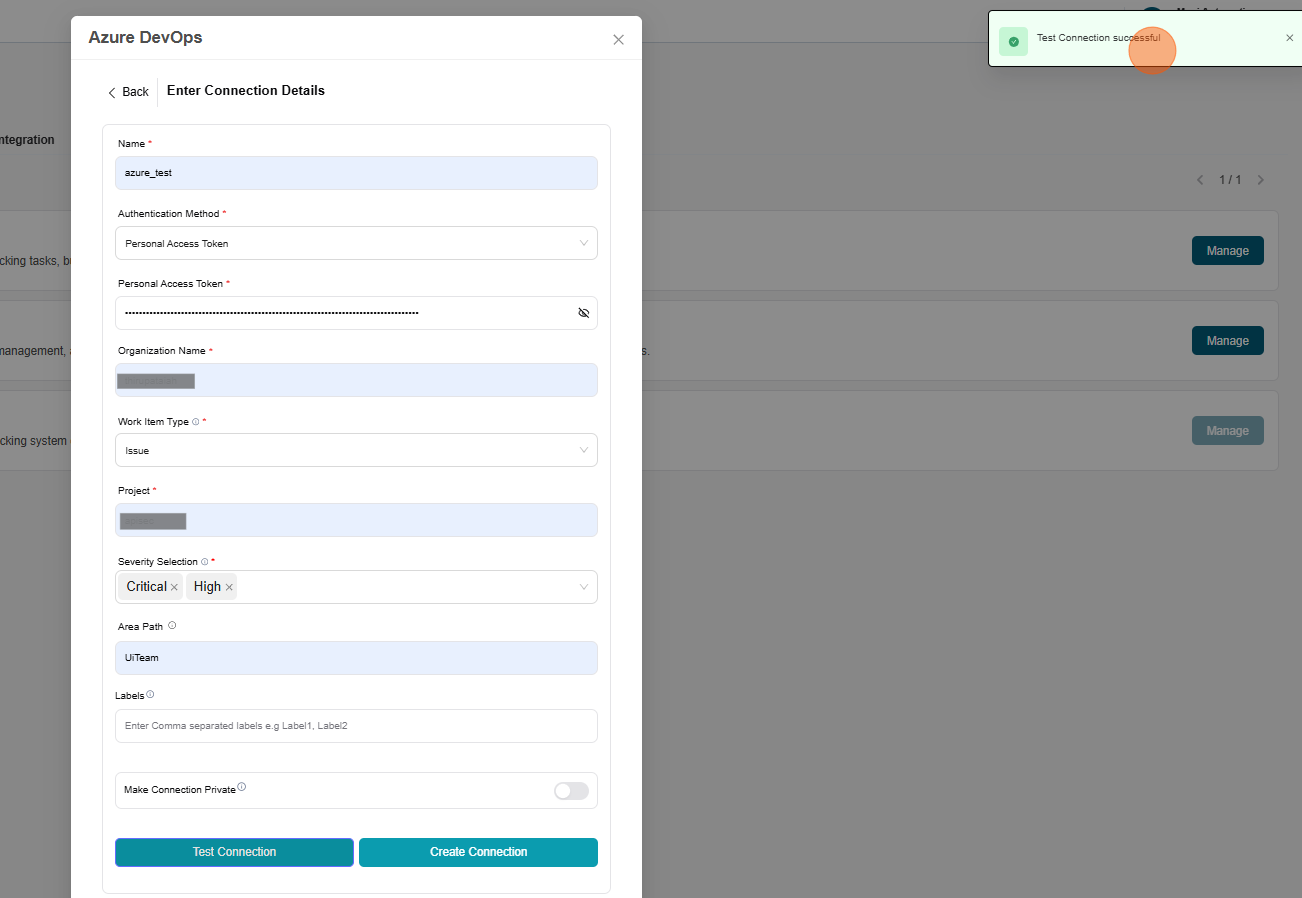Close the Azure DevOps dialog
The width and height of the screenshot is (1302, 898).
[x=618, y=40]
